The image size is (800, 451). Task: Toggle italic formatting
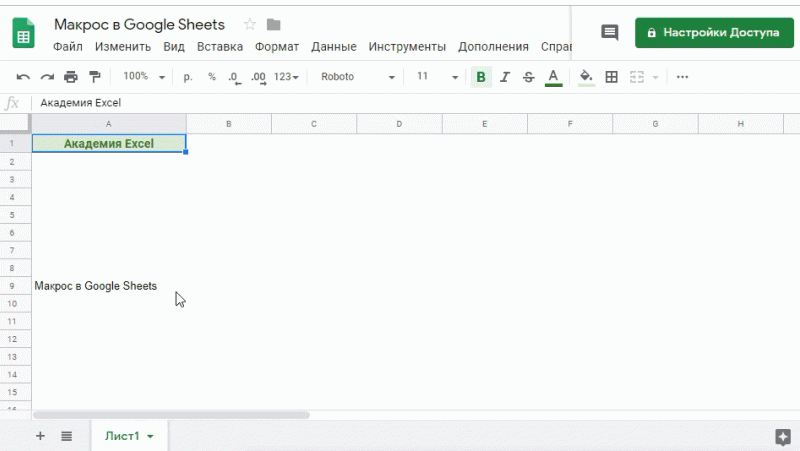(x=505, y=77)
